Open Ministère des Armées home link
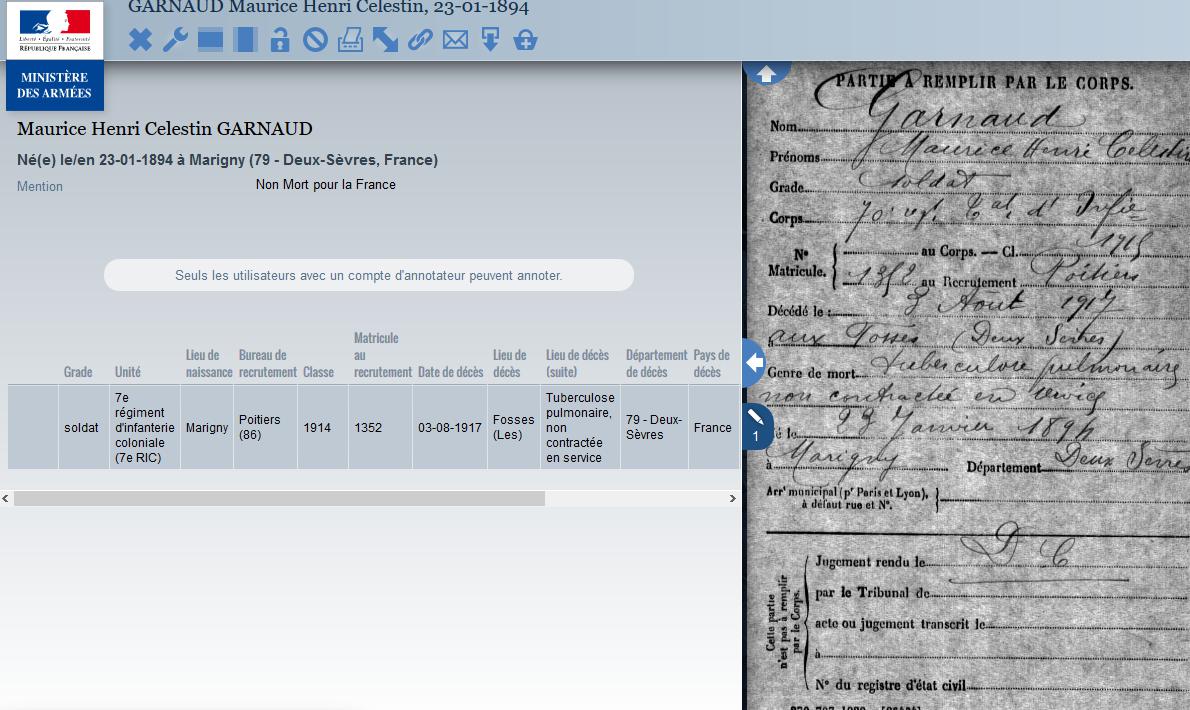This screenshot has height=710, width=1190. [55, 85]
